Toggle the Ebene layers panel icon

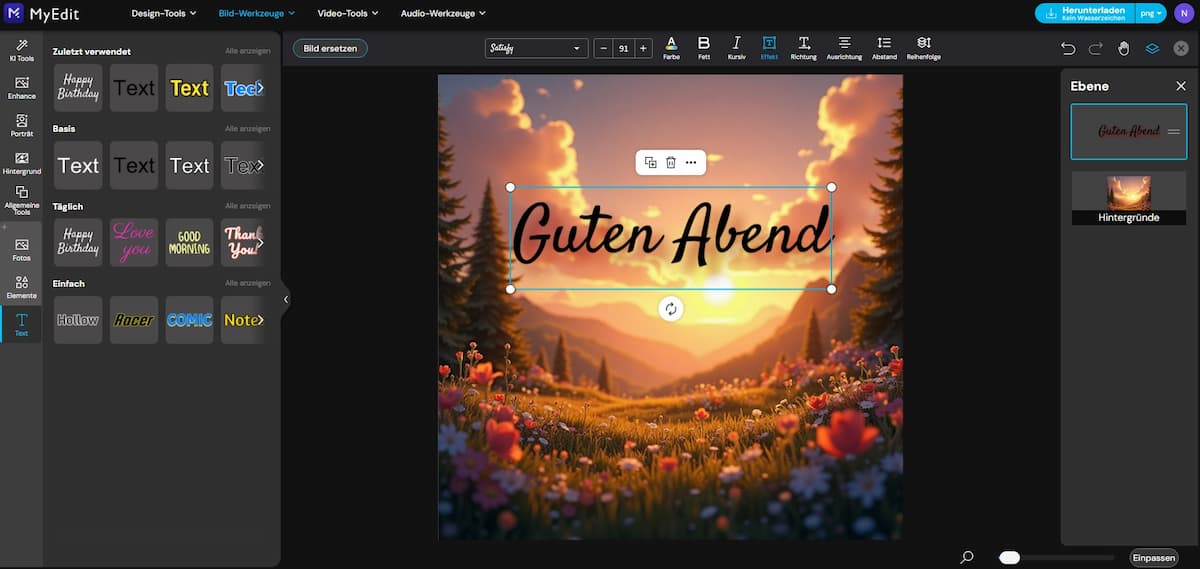coord(1152,48)
